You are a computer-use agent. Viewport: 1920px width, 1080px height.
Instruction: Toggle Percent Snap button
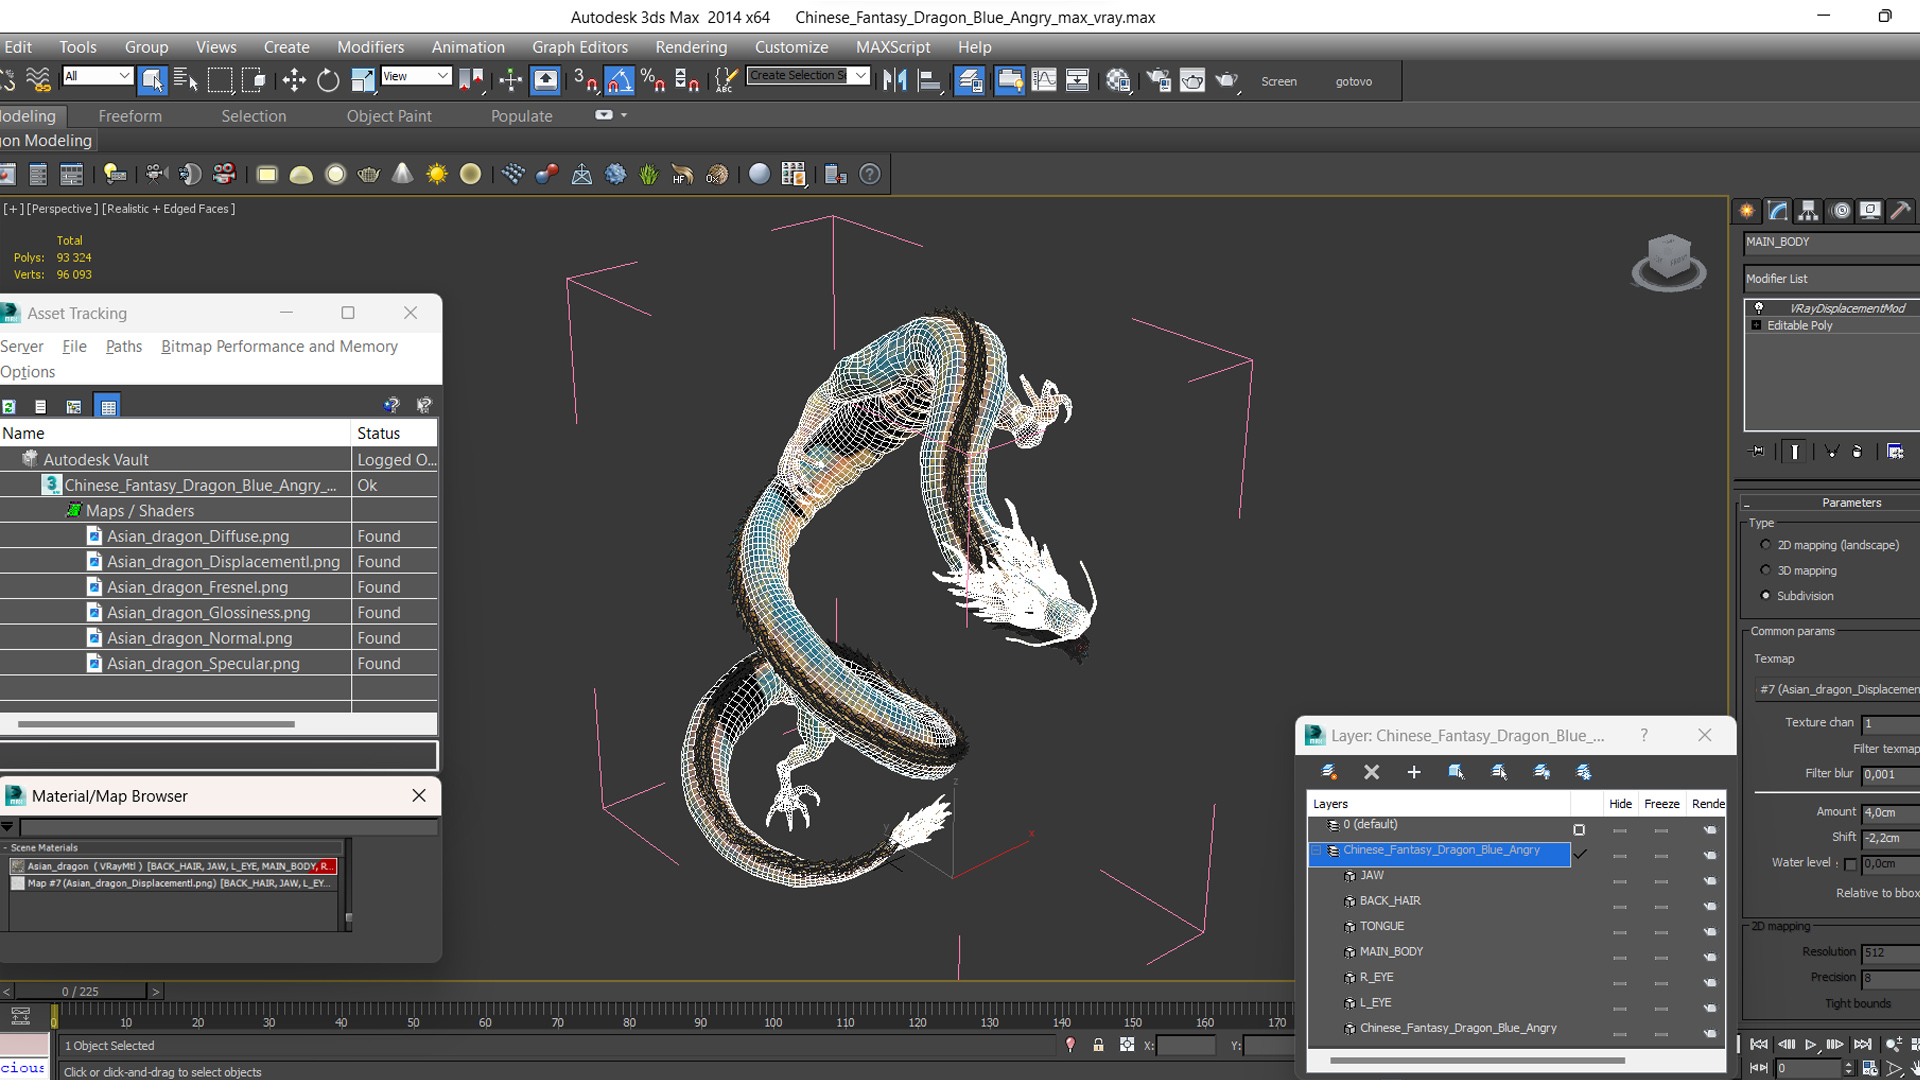pyautogui.click(x=653, y=80)
